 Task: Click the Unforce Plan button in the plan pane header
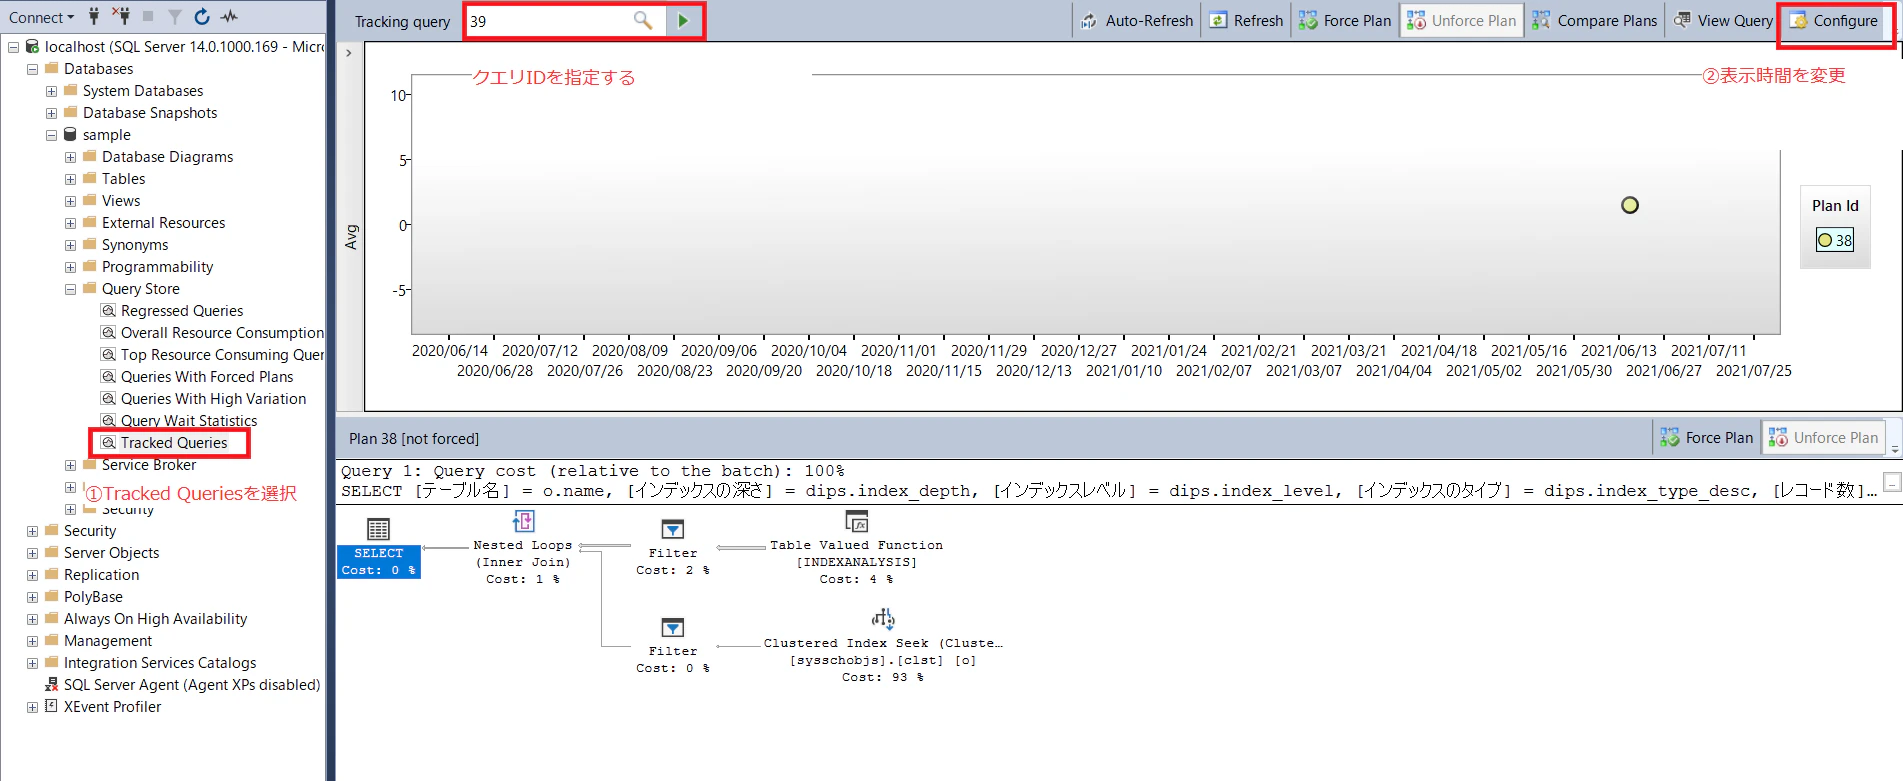(1824, 438)
